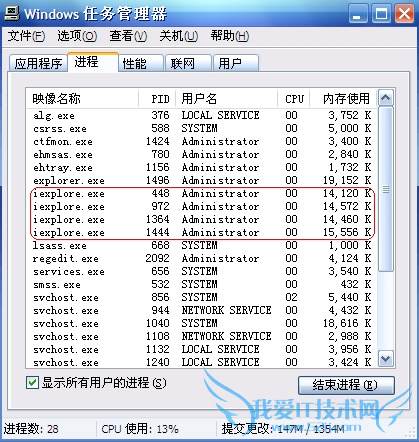Select the csrss.exe process row
Viewport: 419px width, 442px height.
(202, 128)
